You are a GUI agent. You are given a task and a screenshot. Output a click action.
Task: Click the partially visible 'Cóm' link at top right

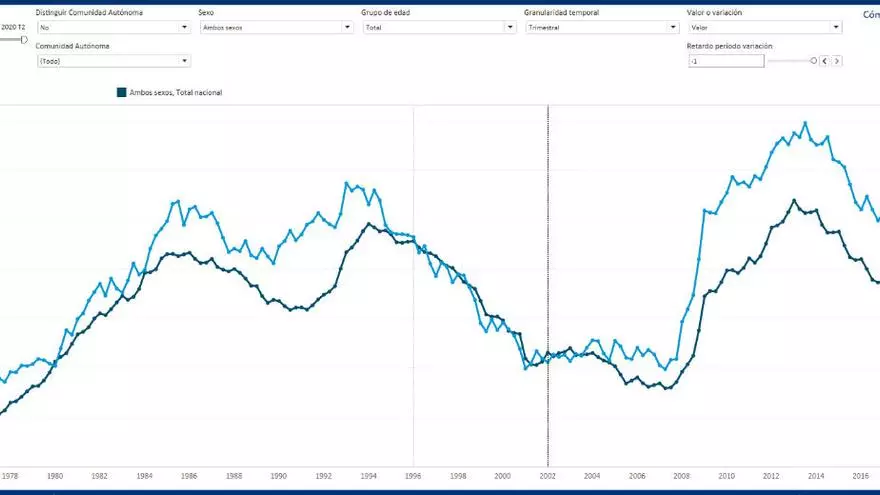coord(870,15)
